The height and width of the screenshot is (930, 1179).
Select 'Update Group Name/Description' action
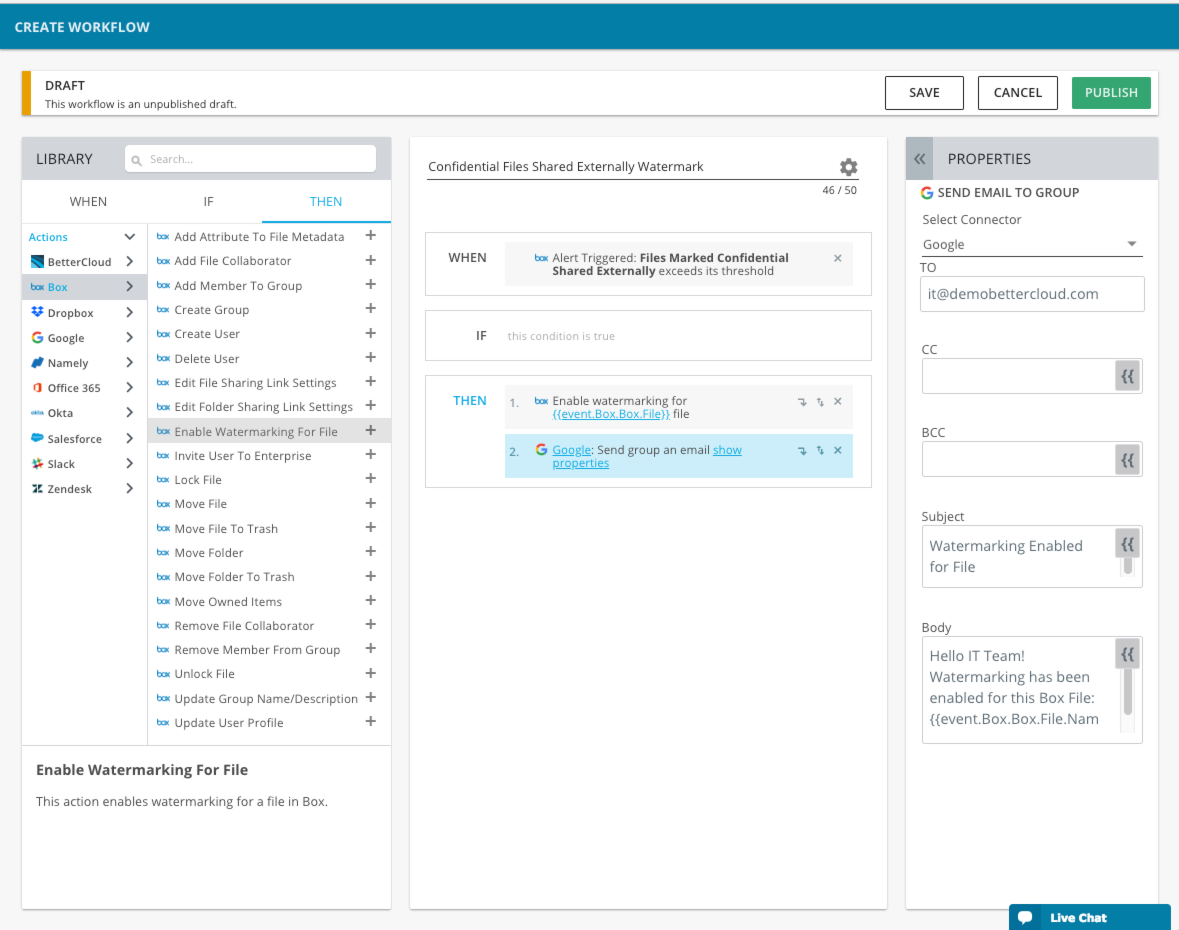coord(265,698)
